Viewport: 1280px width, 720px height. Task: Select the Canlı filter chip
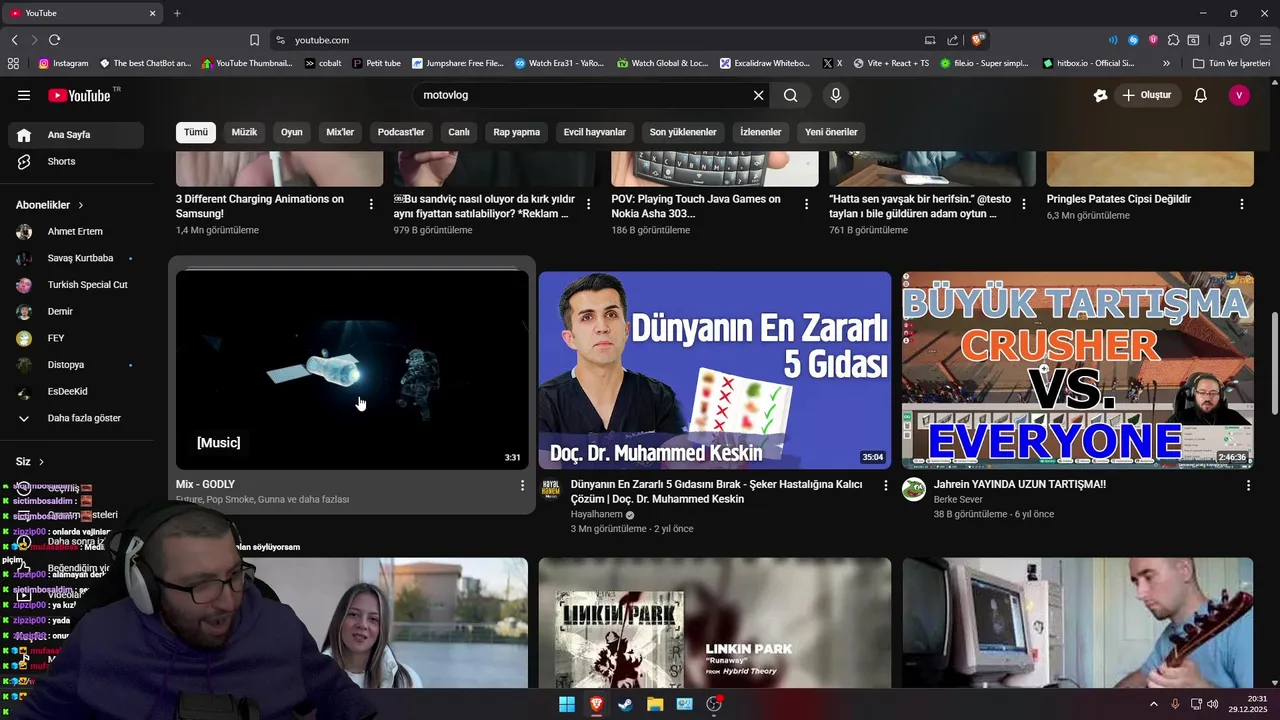pos(459,132)
